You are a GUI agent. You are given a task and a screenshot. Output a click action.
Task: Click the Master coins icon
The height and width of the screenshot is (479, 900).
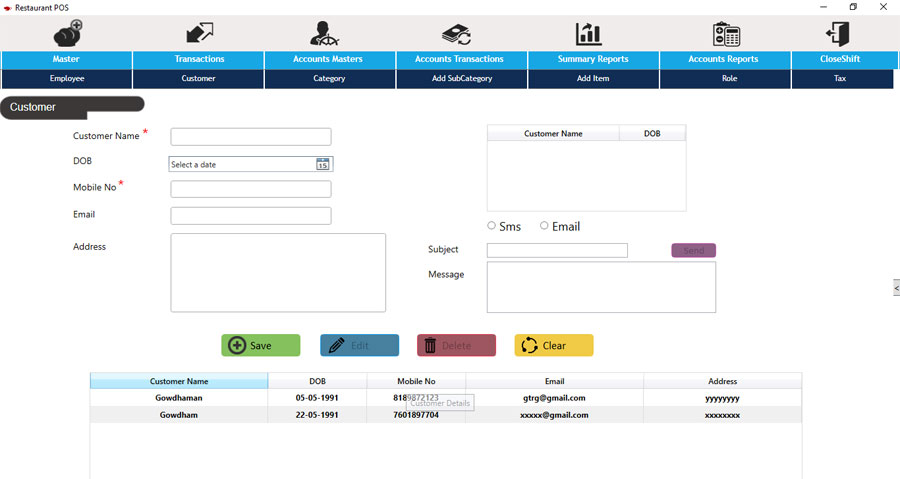click(x=67, y=33)
